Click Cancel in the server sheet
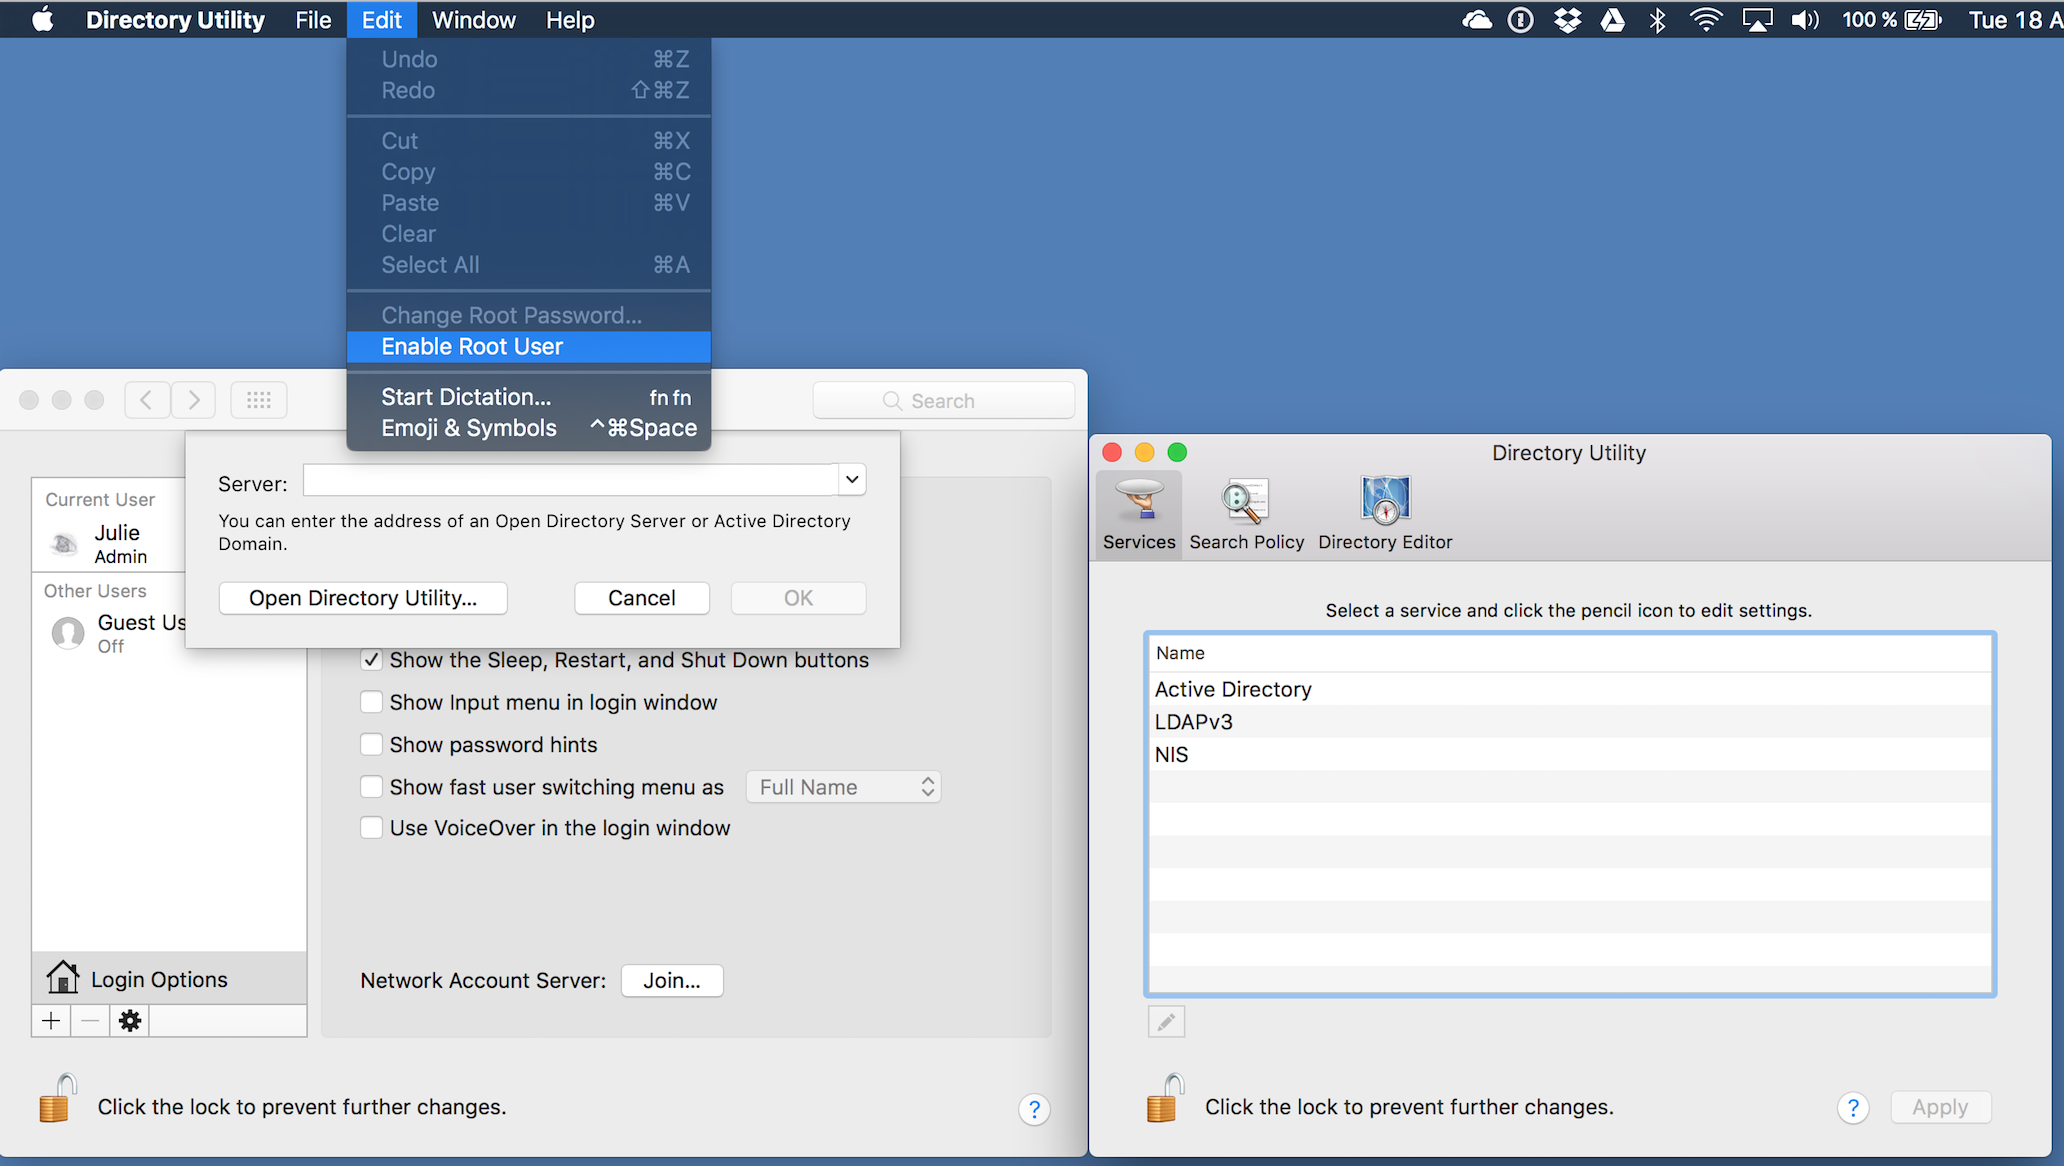The height and width of the screenshot is (1166, 2064). point(642,598)
